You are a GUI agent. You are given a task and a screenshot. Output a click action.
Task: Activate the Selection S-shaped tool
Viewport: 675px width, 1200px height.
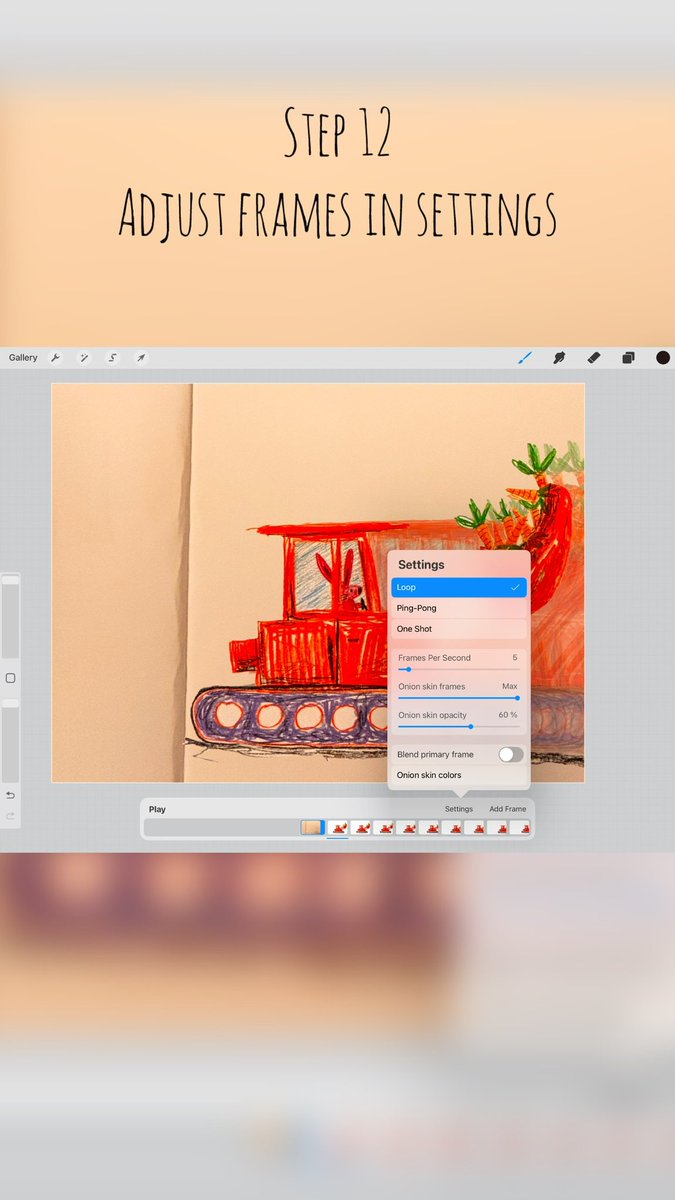click(x=112, y=358)
